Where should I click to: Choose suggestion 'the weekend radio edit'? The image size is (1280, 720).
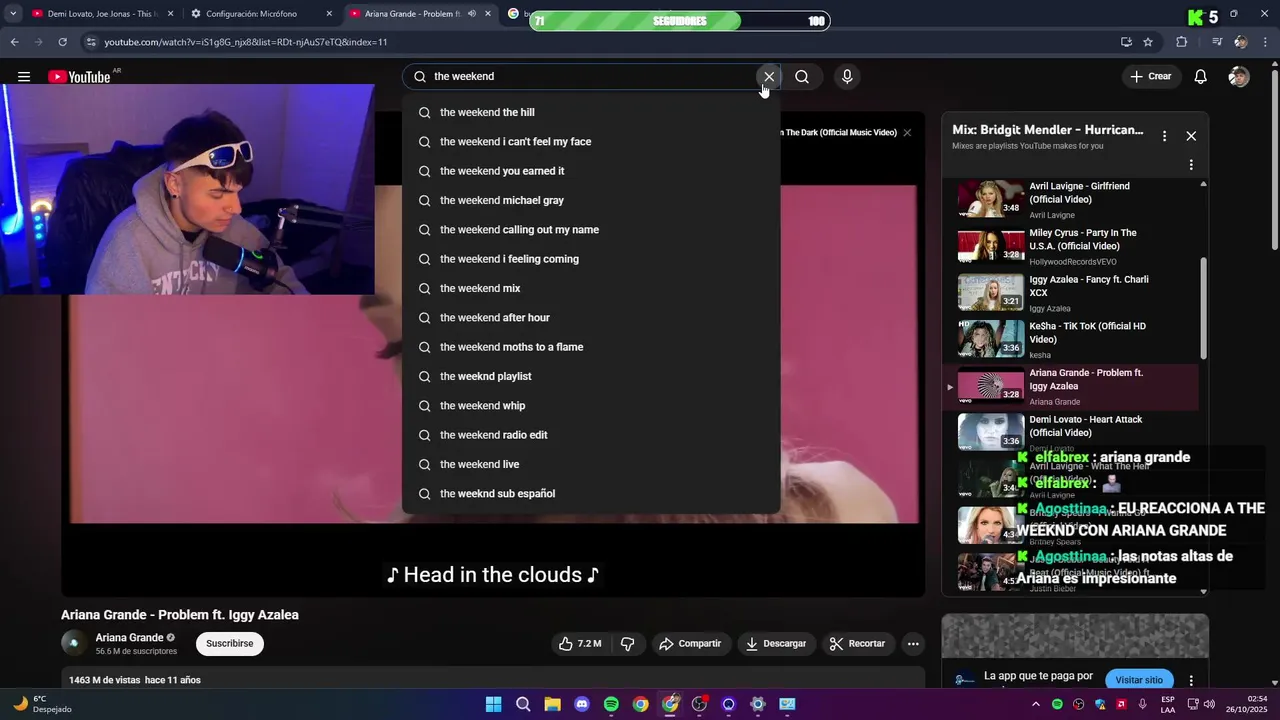point(591,435)
